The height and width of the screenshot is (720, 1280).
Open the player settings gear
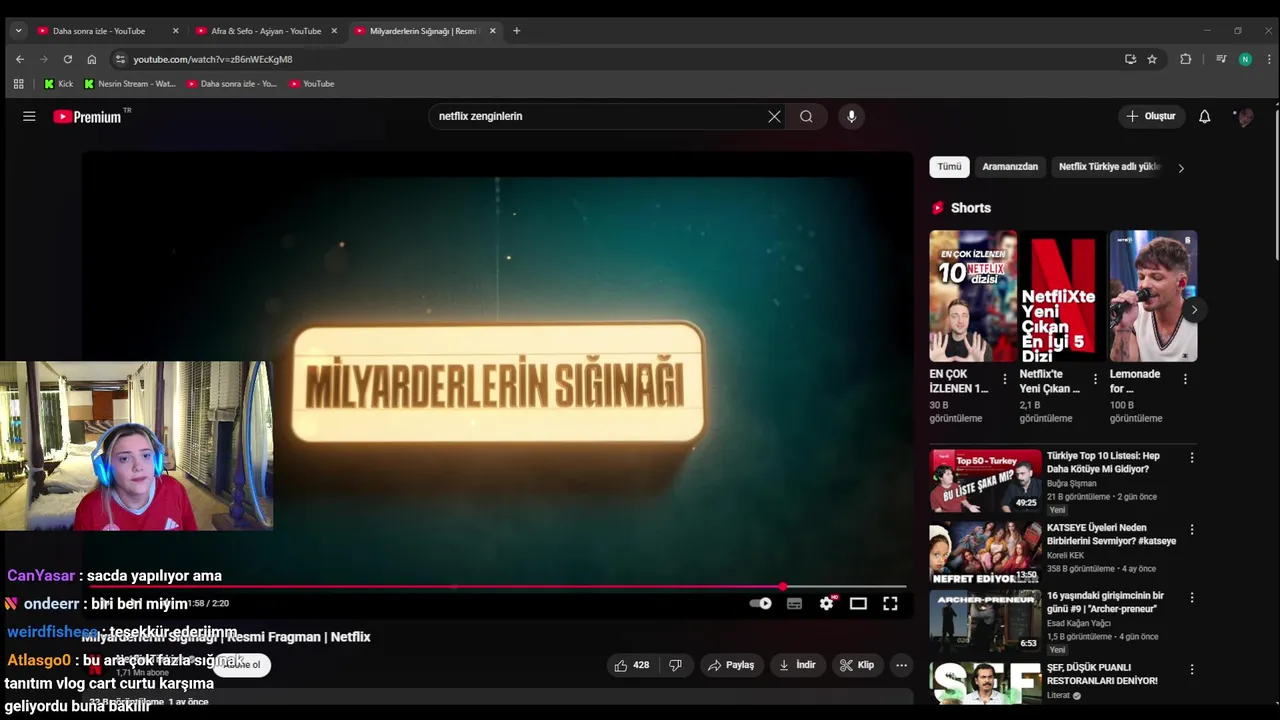pyautogui.click(x=826, y=603)
